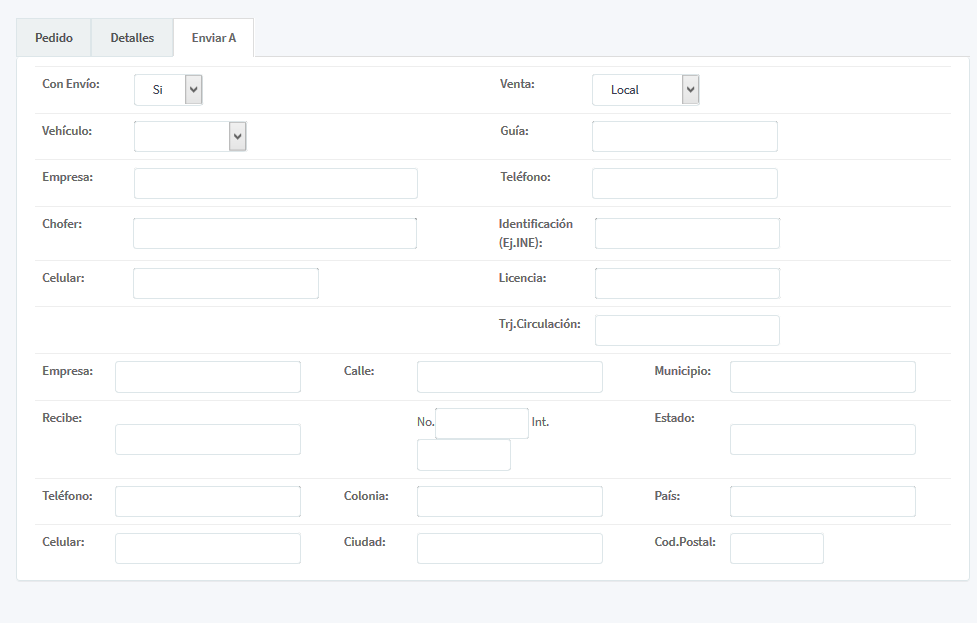Click the Trj.Circulación text field

[x=687, y=331]
